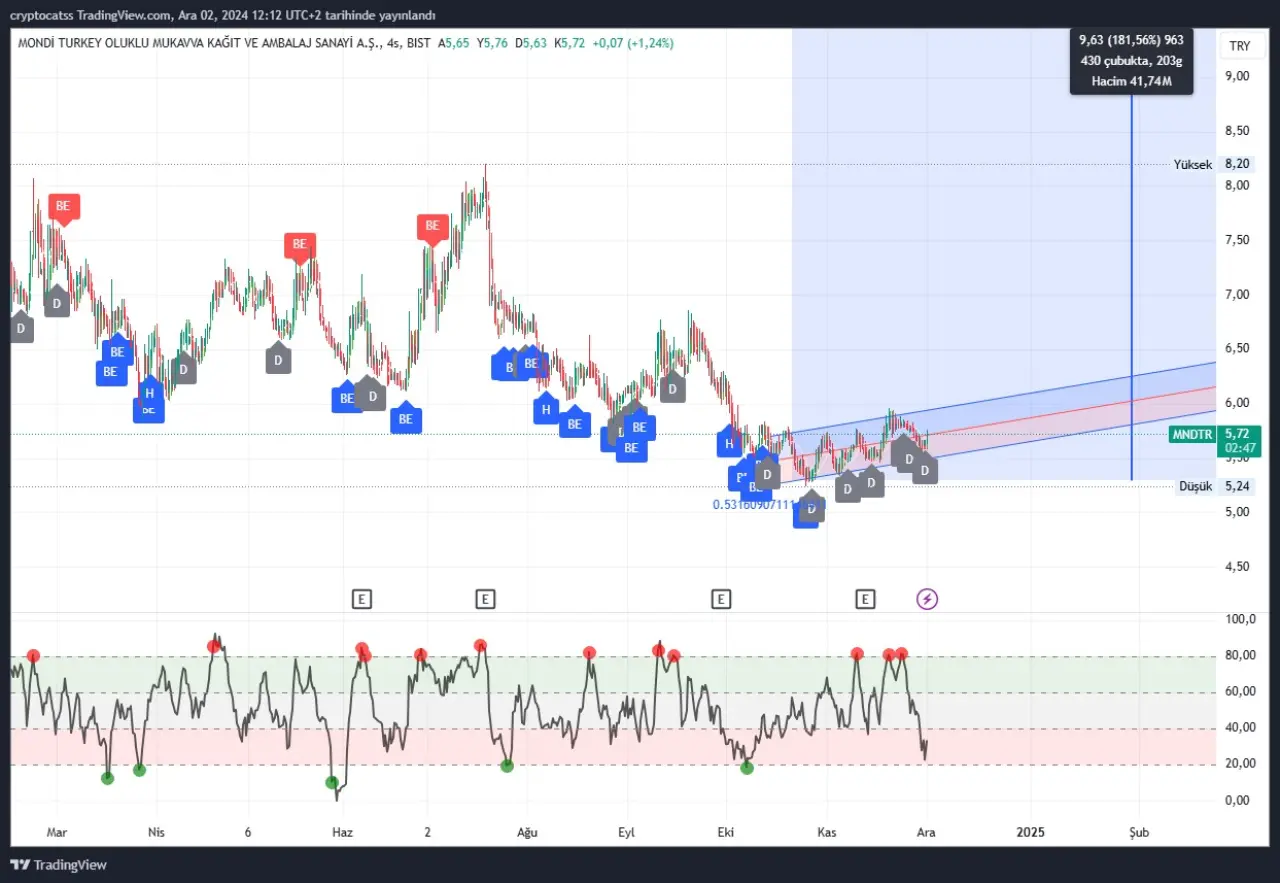Click the leftmost red BE marker
This screenshot has height=883, width=1280.
click(x=63, y=206)
